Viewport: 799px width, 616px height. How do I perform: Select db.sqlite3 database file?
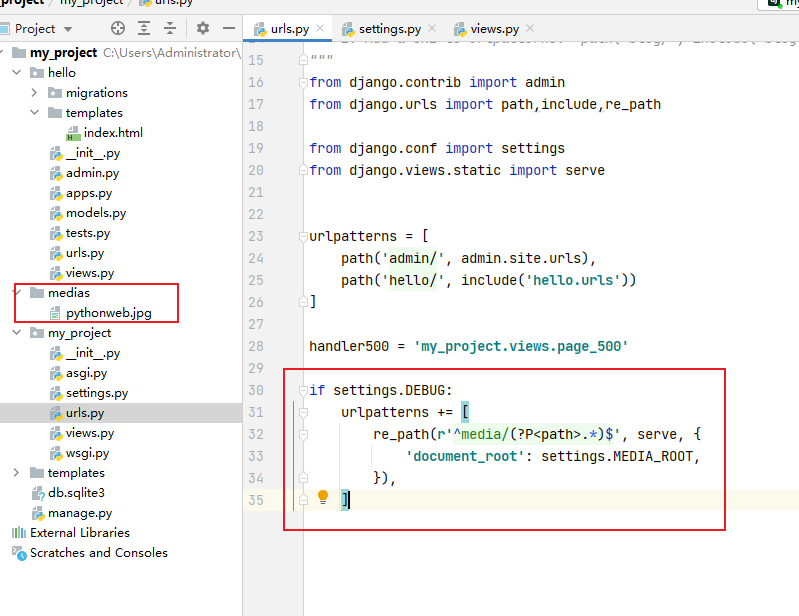68,493
